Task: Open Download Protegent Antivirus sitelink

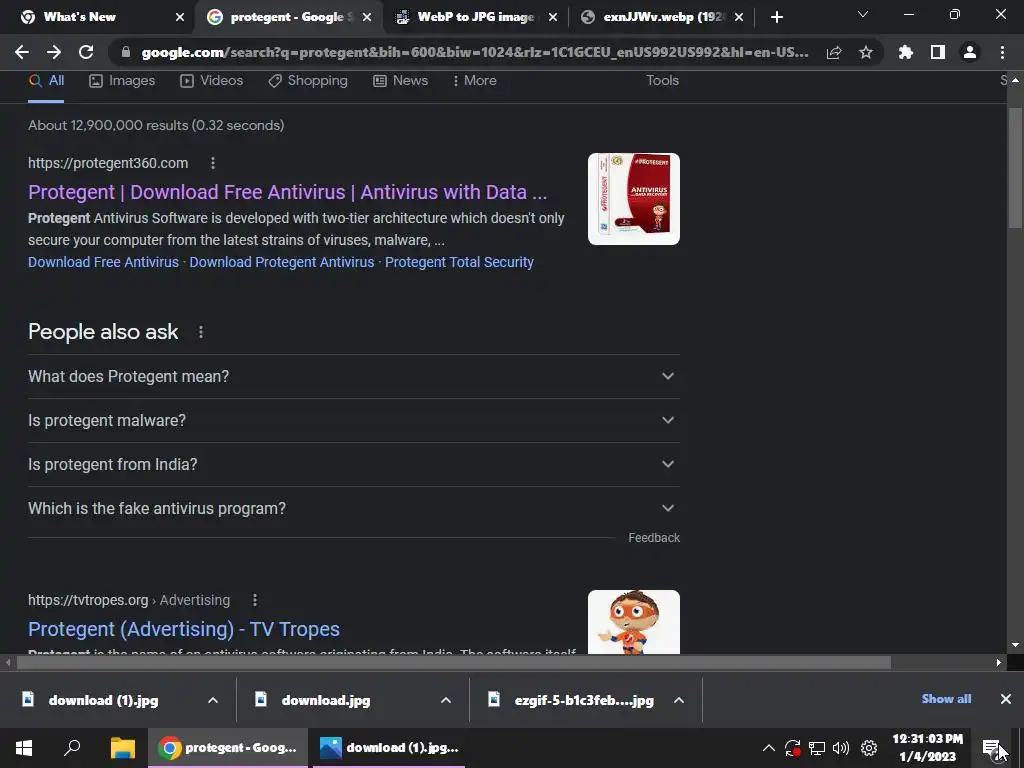Action: point(281,262)
